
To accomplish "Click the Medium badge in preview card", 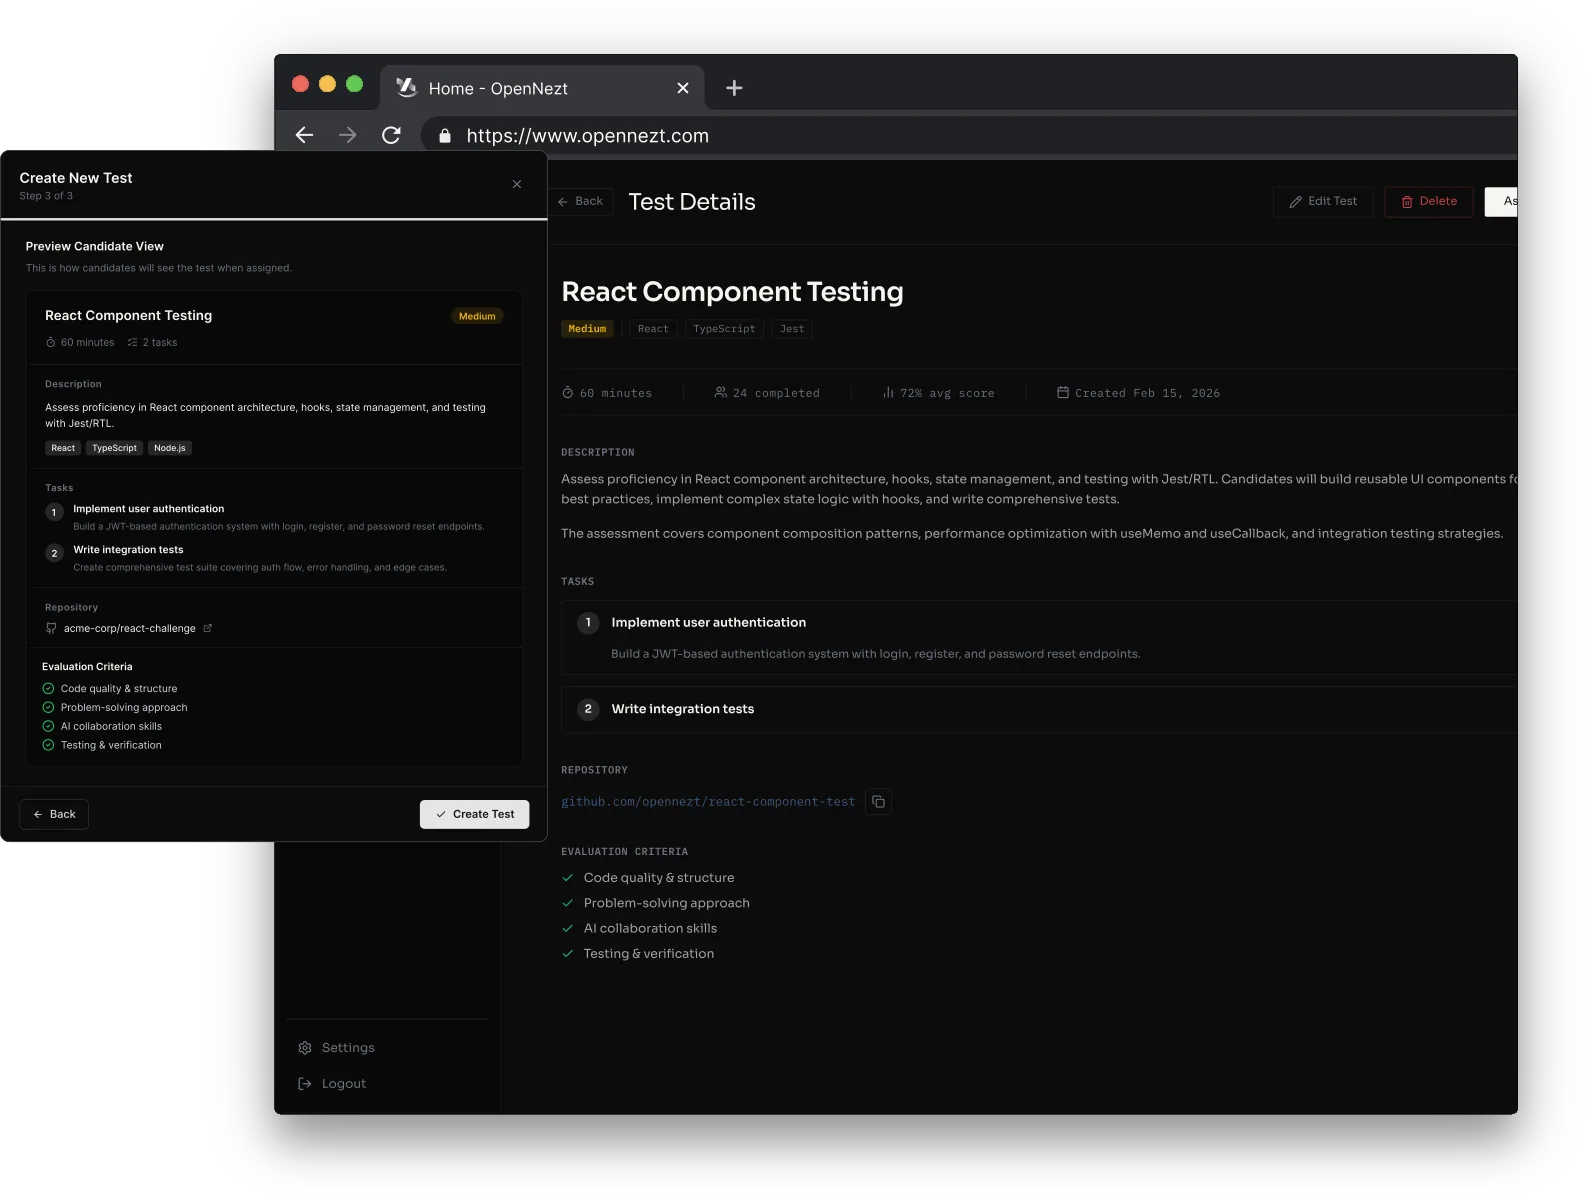I will pos(477,316).
